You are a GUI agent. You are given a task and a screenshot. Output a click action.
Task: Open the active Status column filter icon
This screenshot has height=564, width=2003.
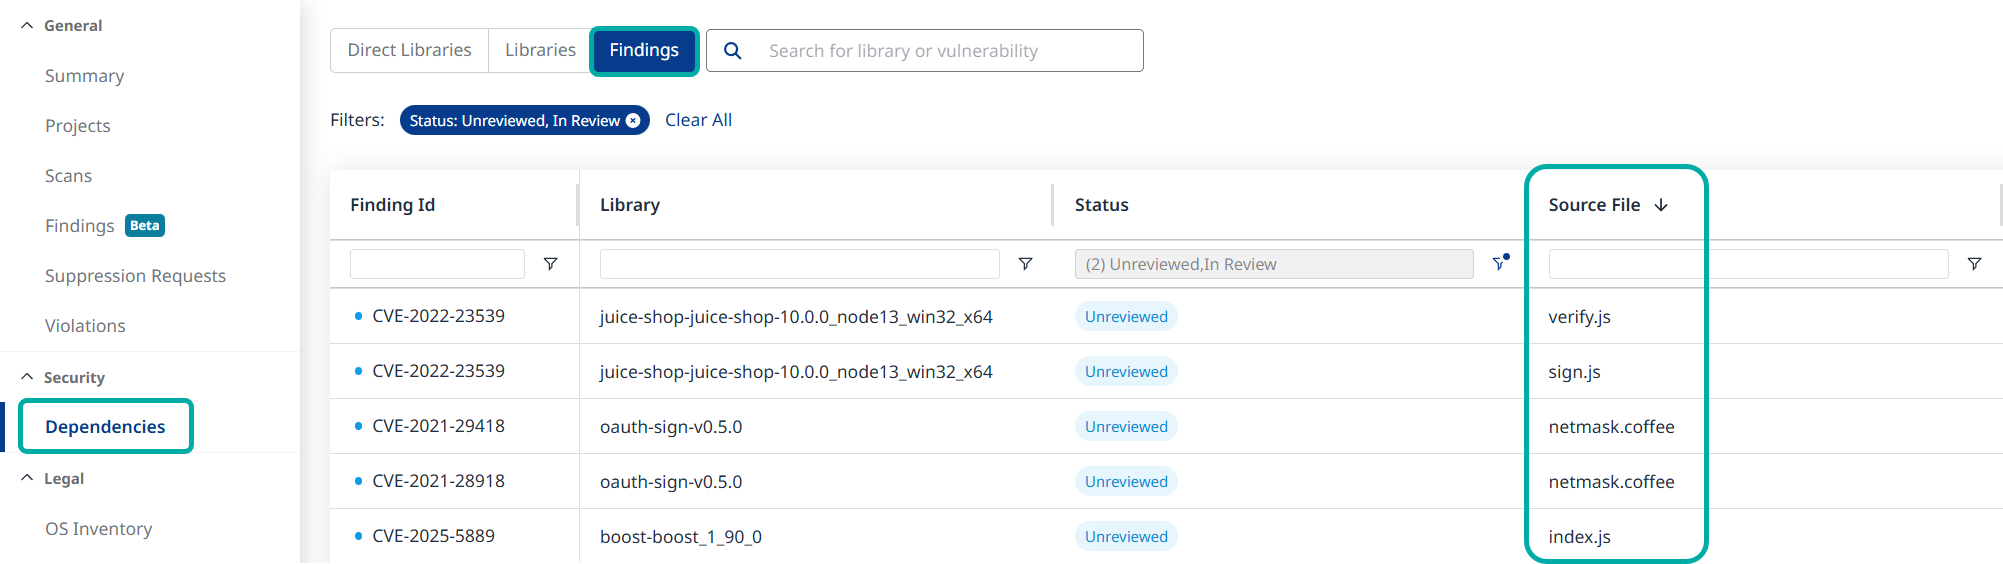[1499, 264]
